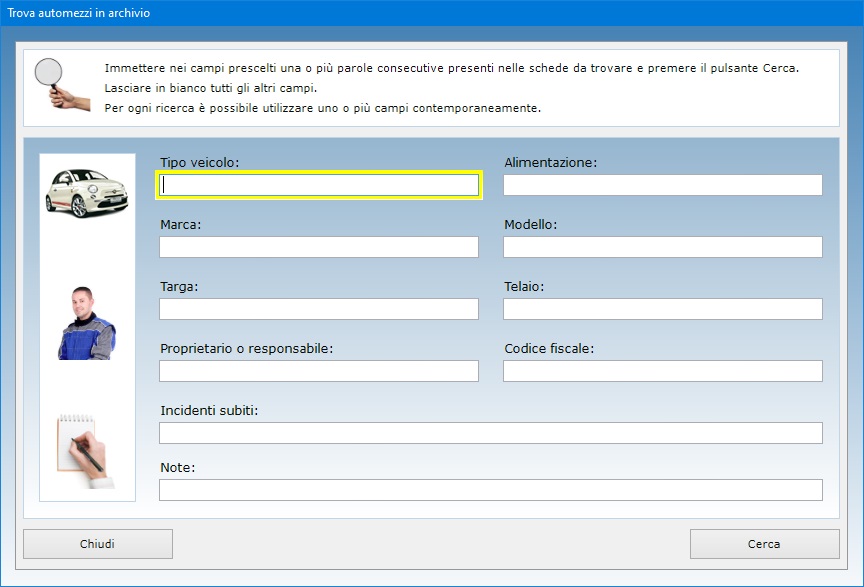Viewport: 864px width, 587px height.
Task: Click the Trova automezzi in archivio title bar
Action: coord(432,13)
